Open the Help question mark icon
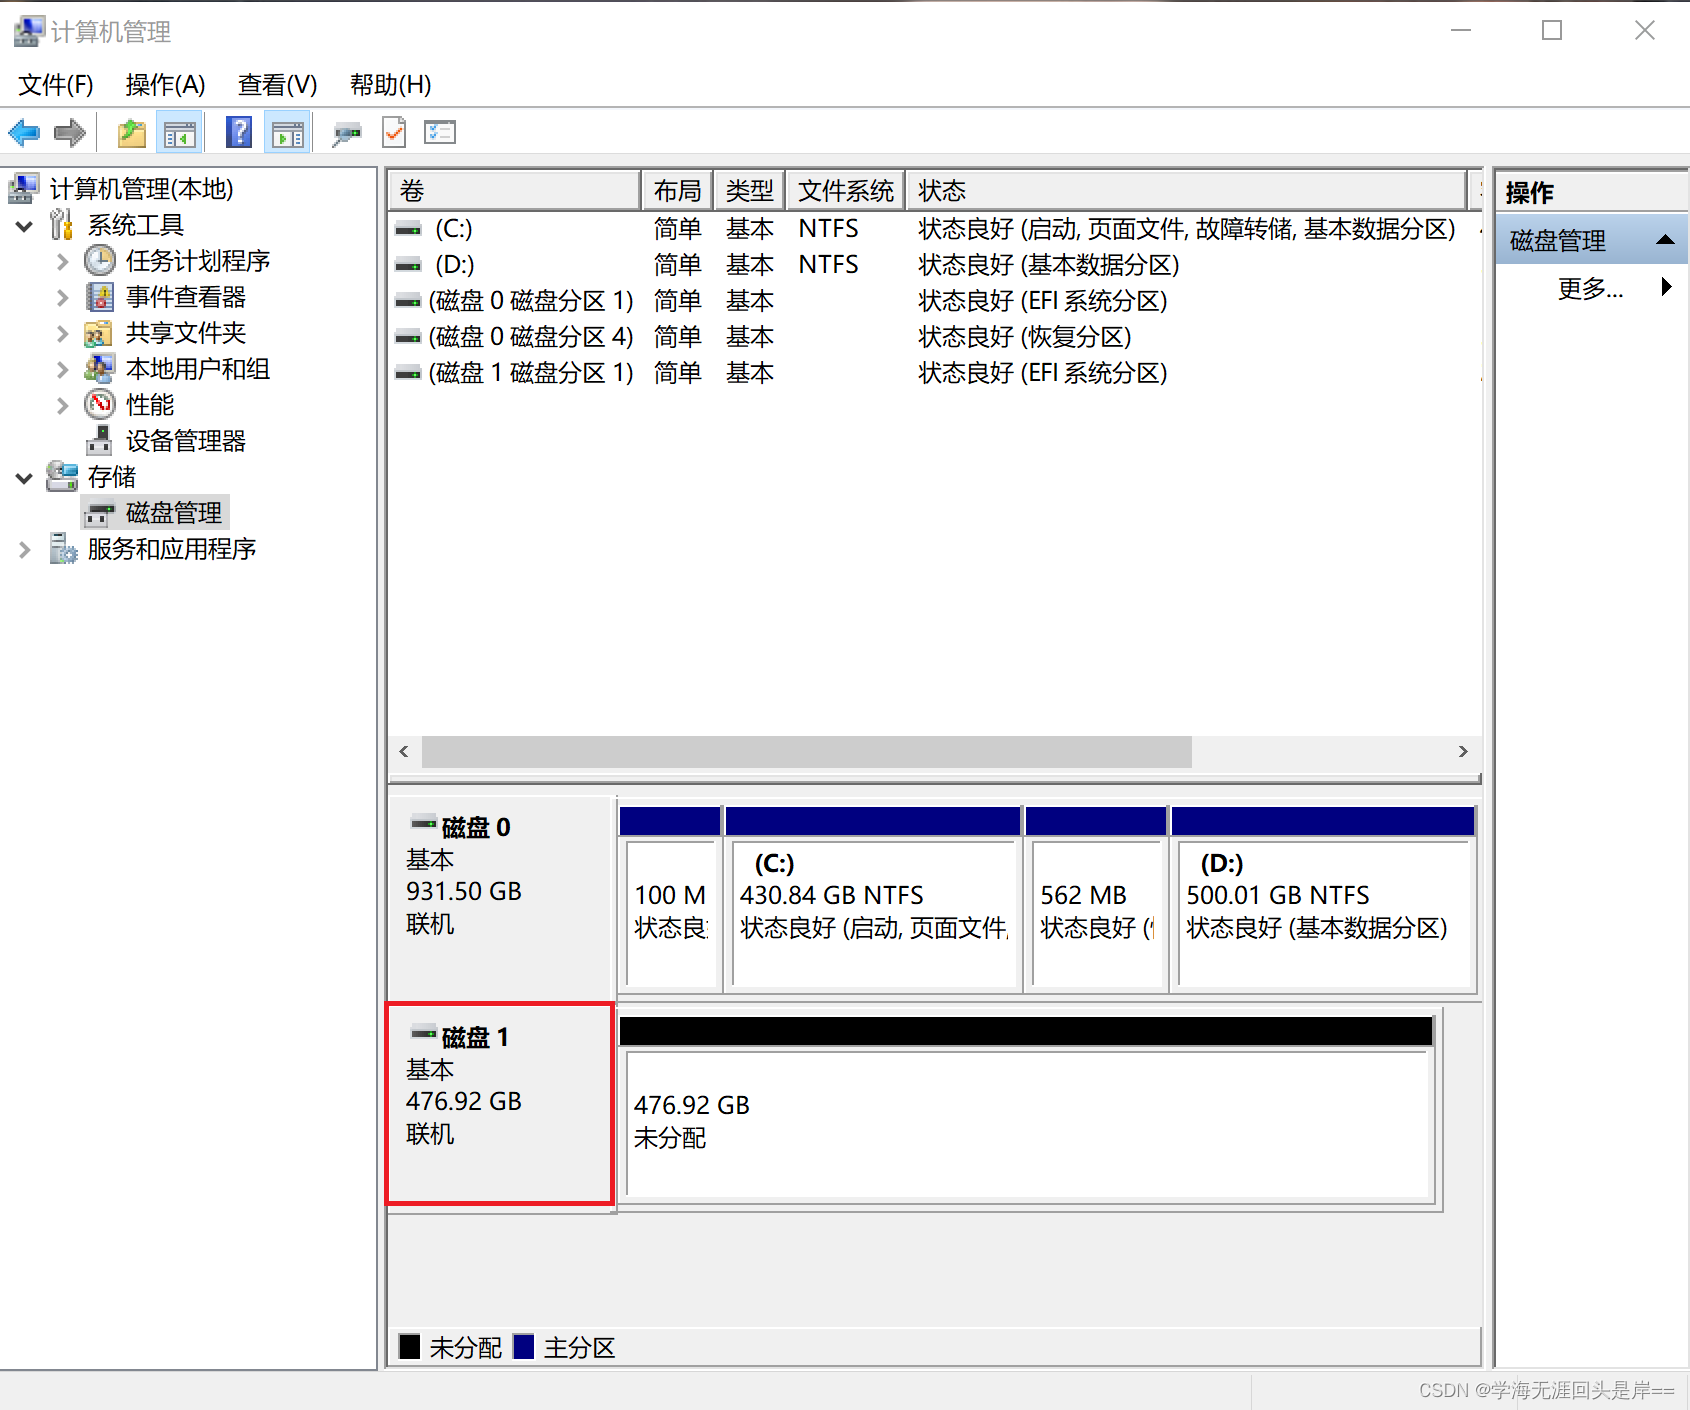 [x=239, y=132]
